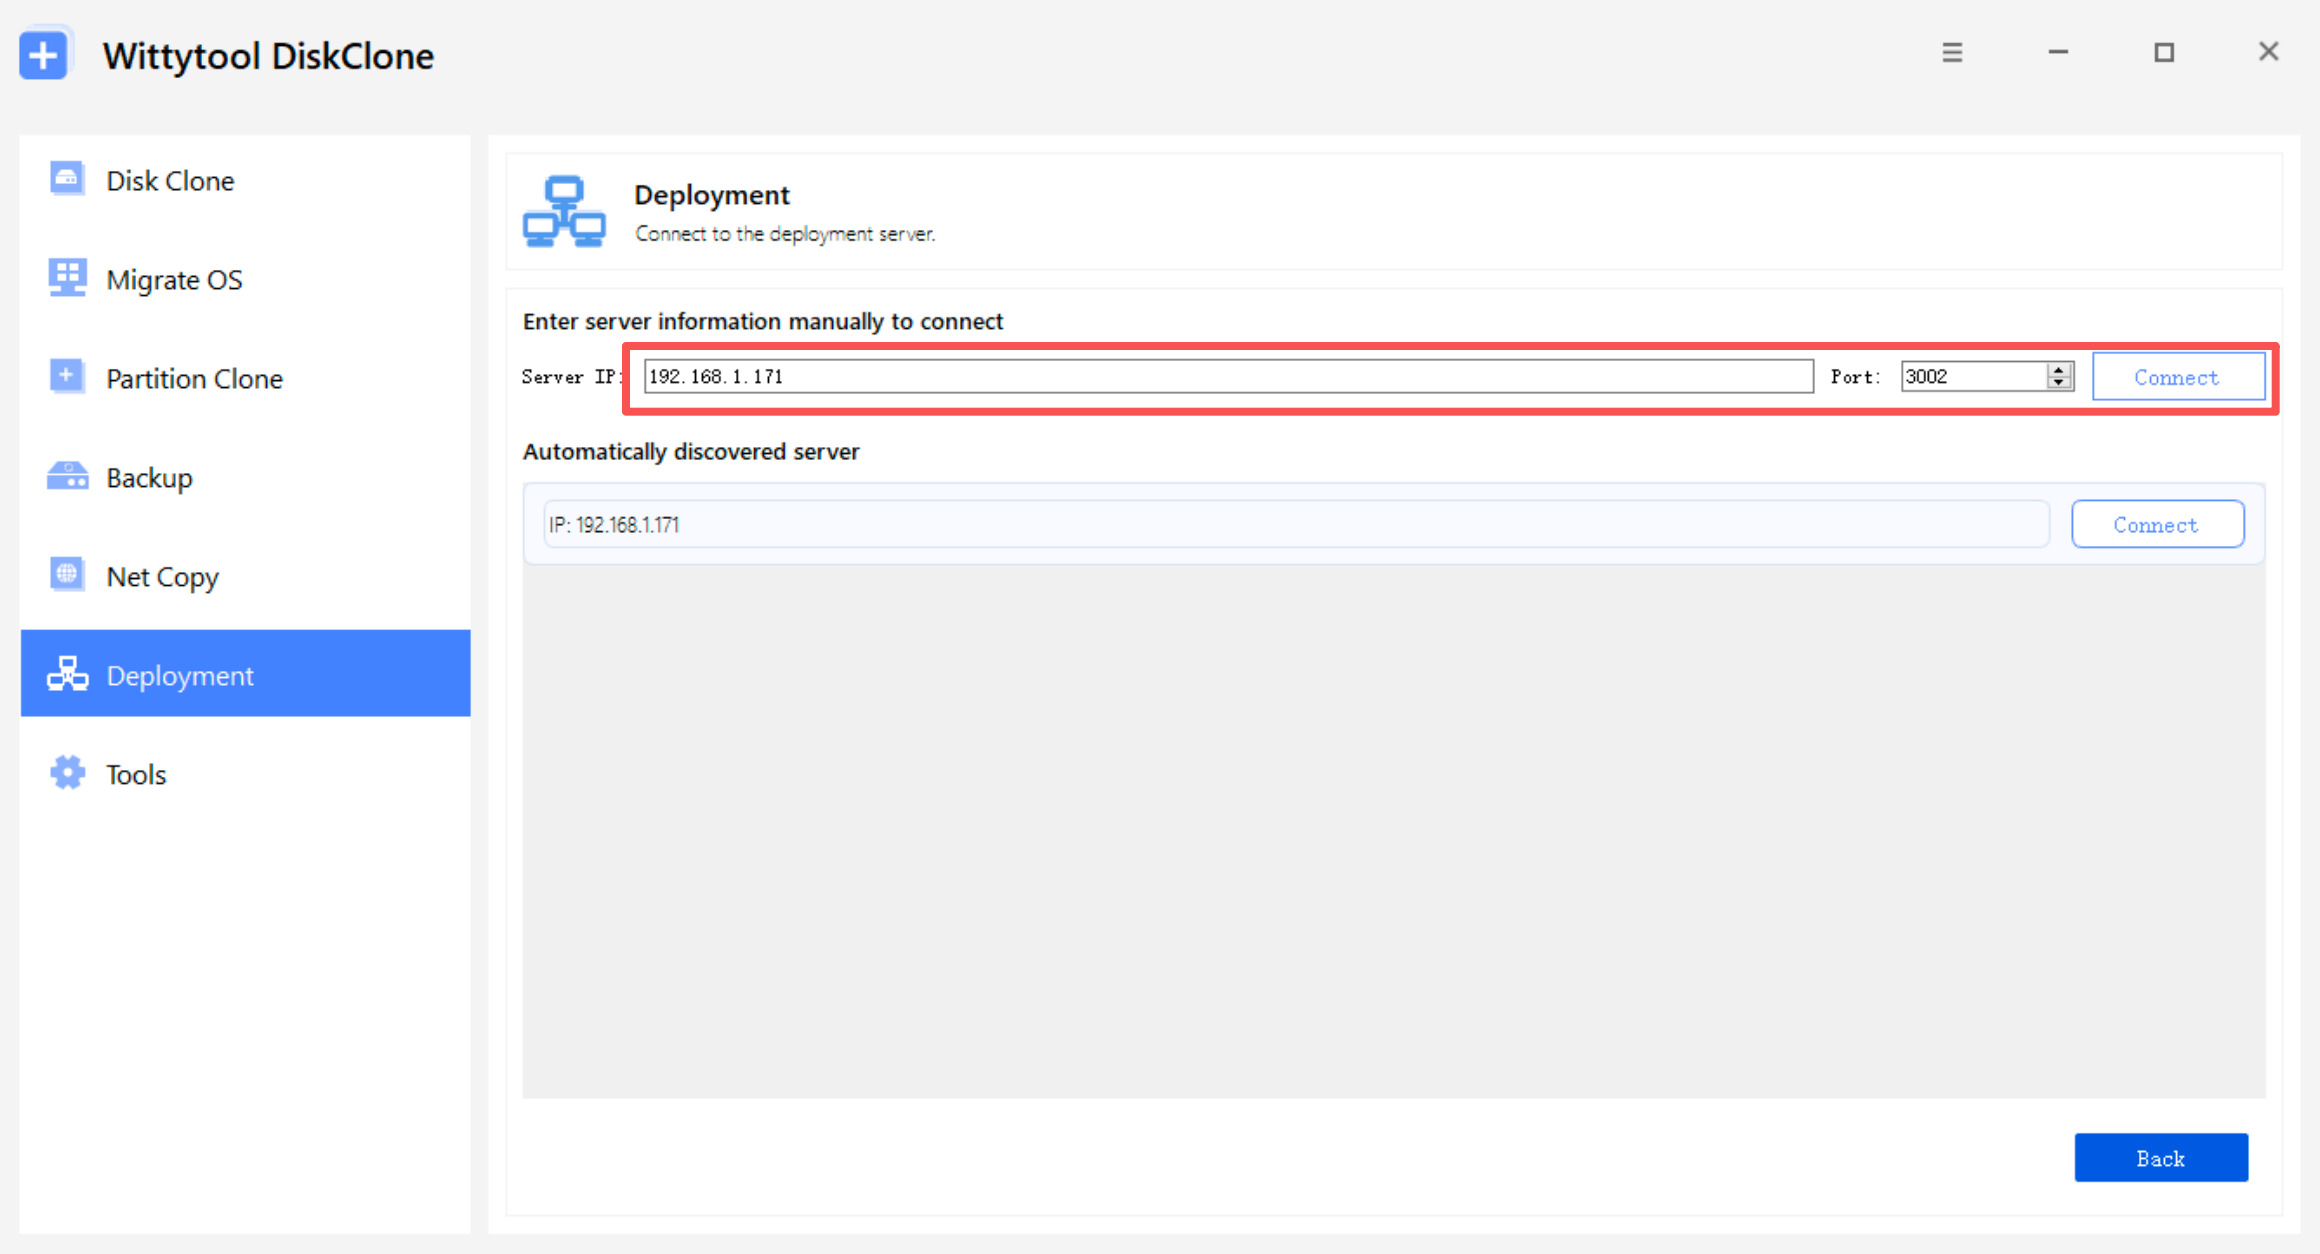2320x1254 pixels.
Task: Click the Wittytool DiskClone logo icon
Action: (x=44, y=54)
